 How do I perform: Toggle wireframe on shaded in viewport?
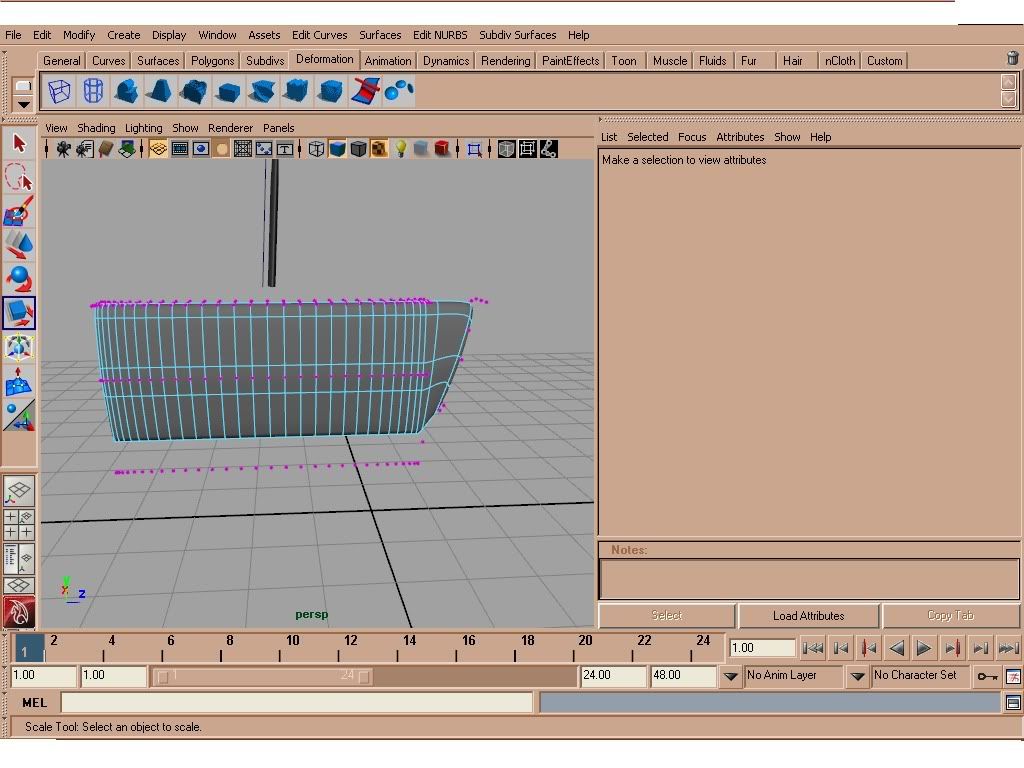coord(358,149)
